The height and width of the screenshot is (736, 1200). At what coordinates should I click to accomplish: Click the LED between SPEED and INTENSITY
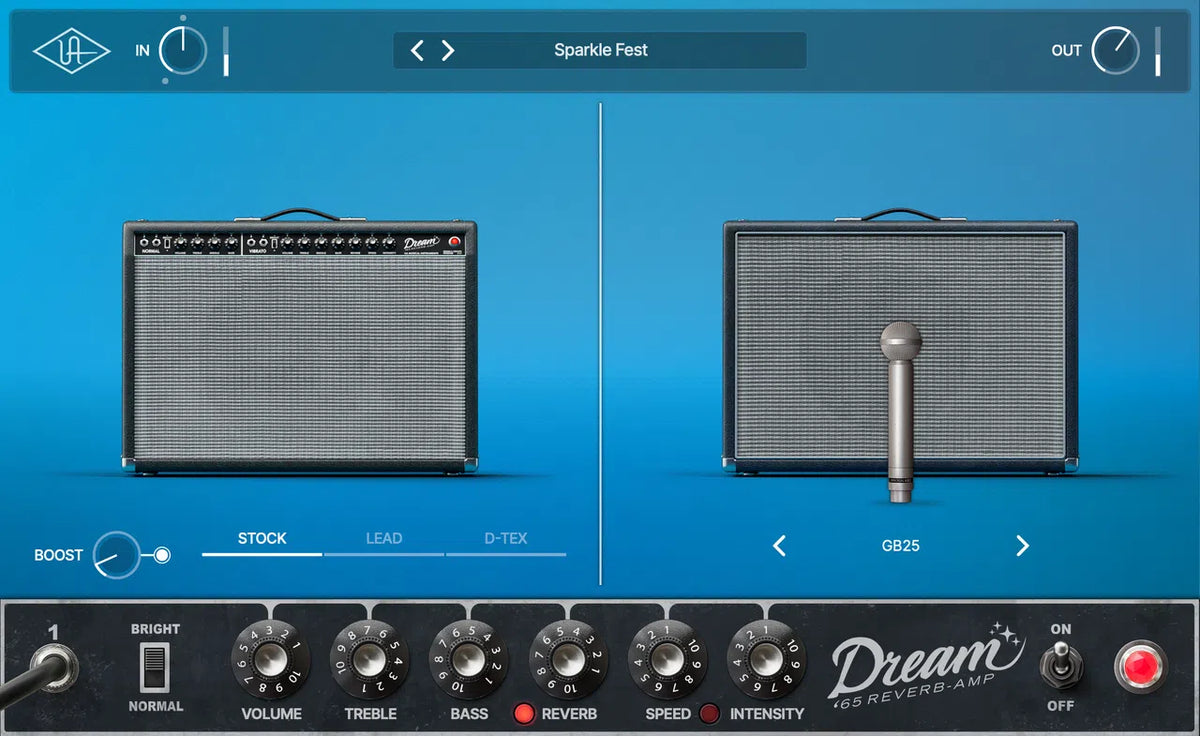click(710, 713)
